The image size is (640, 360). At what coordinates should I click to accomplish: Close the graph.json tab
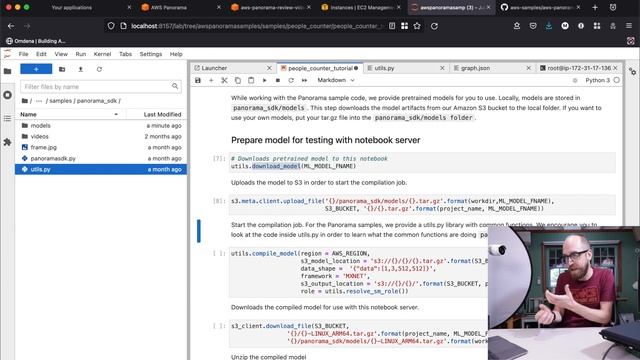529,68
